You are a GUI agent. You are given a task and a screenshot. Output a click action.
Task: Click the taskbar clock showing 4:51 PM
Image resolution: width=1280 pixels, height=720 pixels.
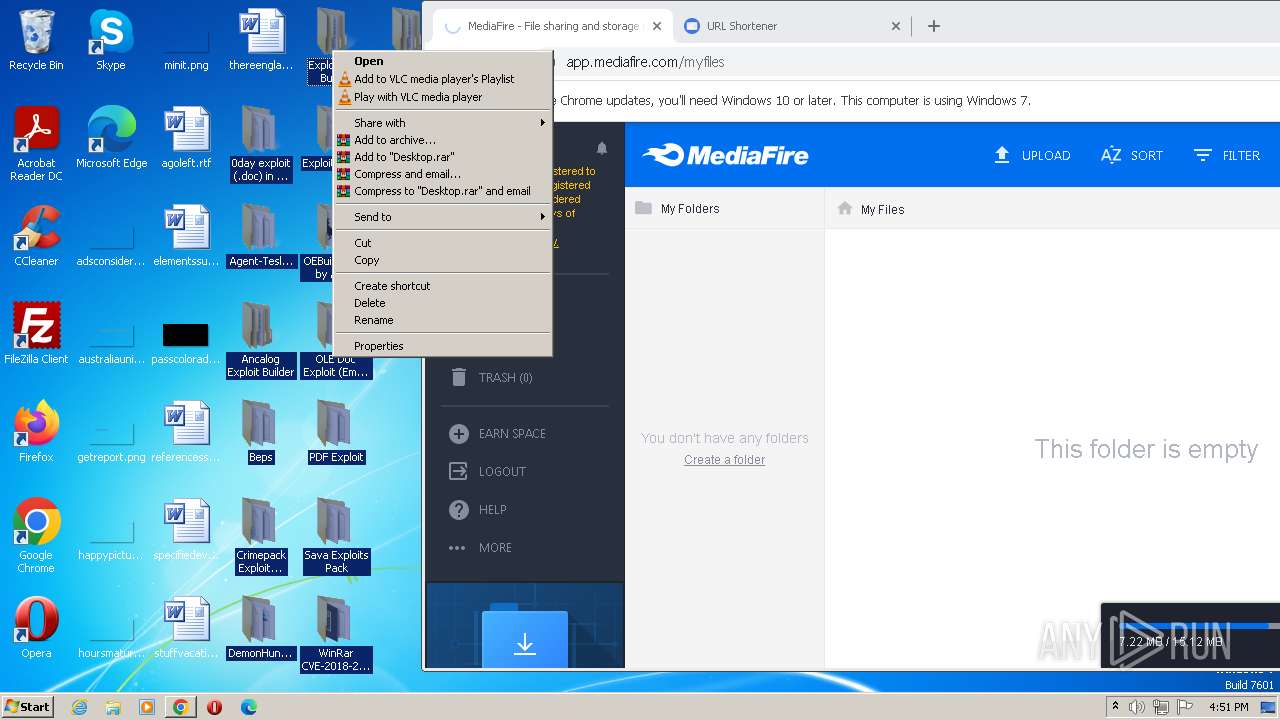(x=1228, y=707)
